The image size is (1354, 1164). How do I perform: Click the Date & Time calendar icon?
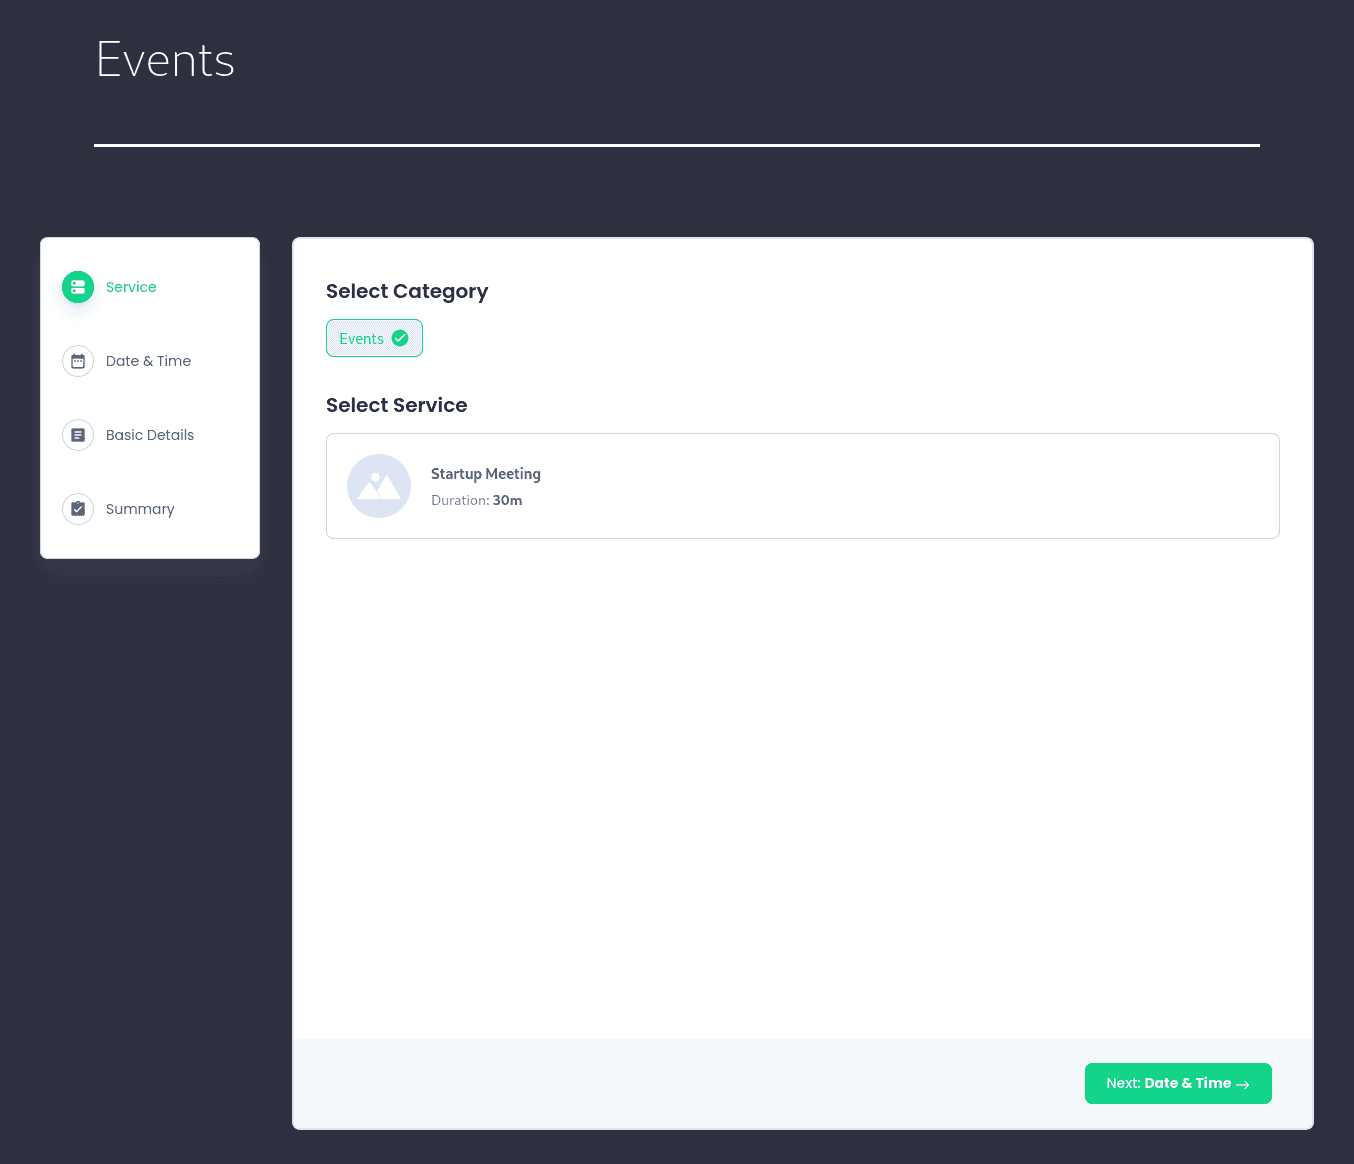78,361
